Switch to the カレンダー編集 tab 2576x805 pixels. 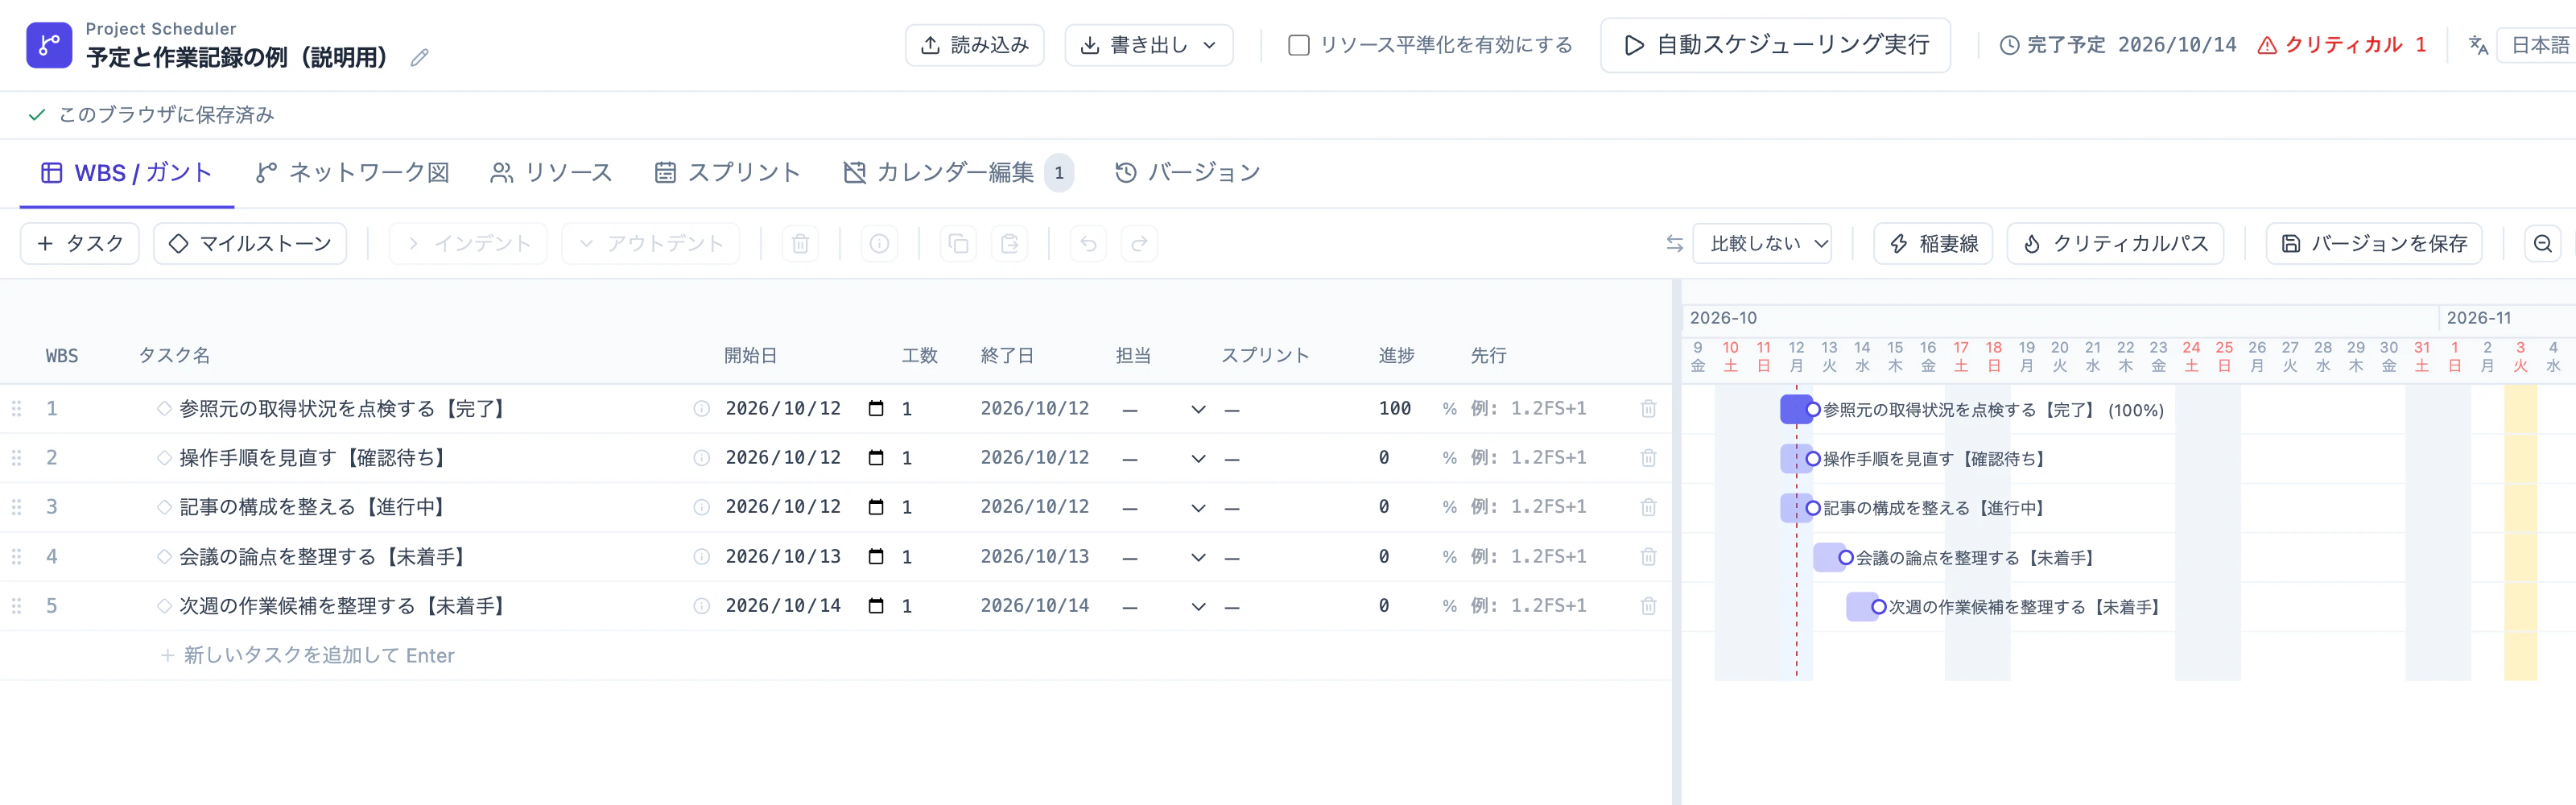coord(957,173)
